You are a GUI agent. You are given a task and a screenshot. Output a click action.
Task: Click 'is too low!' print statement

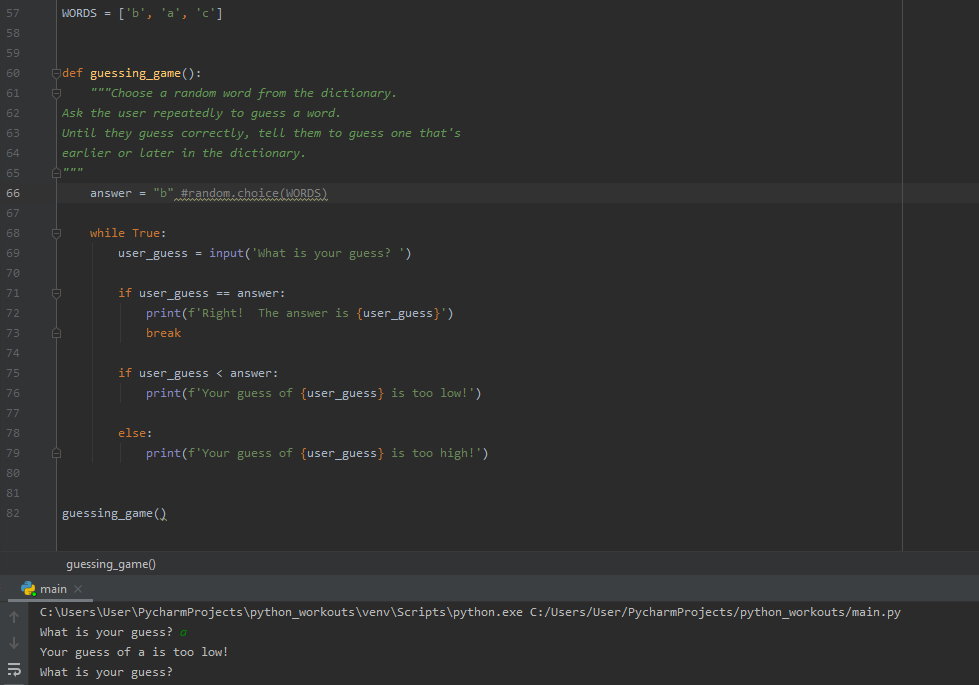pyautogui.click(x=313, y=393)
